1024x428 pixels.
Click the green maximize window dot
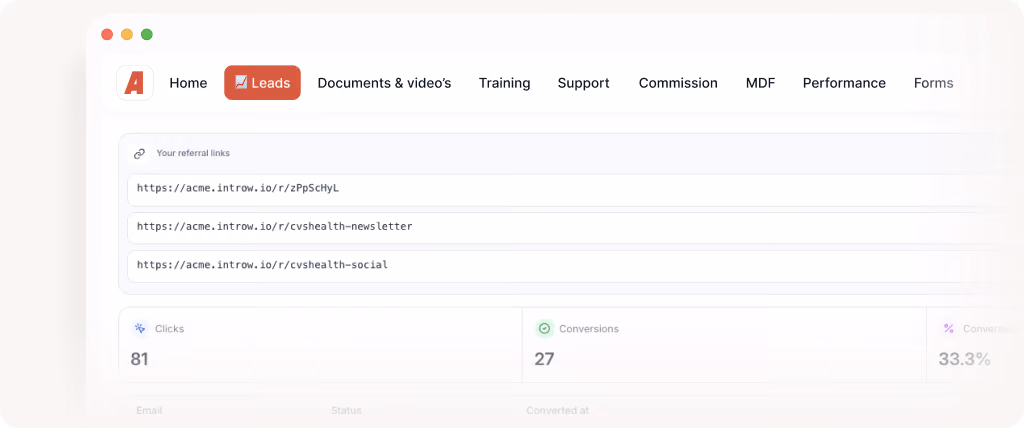point(147,35)
